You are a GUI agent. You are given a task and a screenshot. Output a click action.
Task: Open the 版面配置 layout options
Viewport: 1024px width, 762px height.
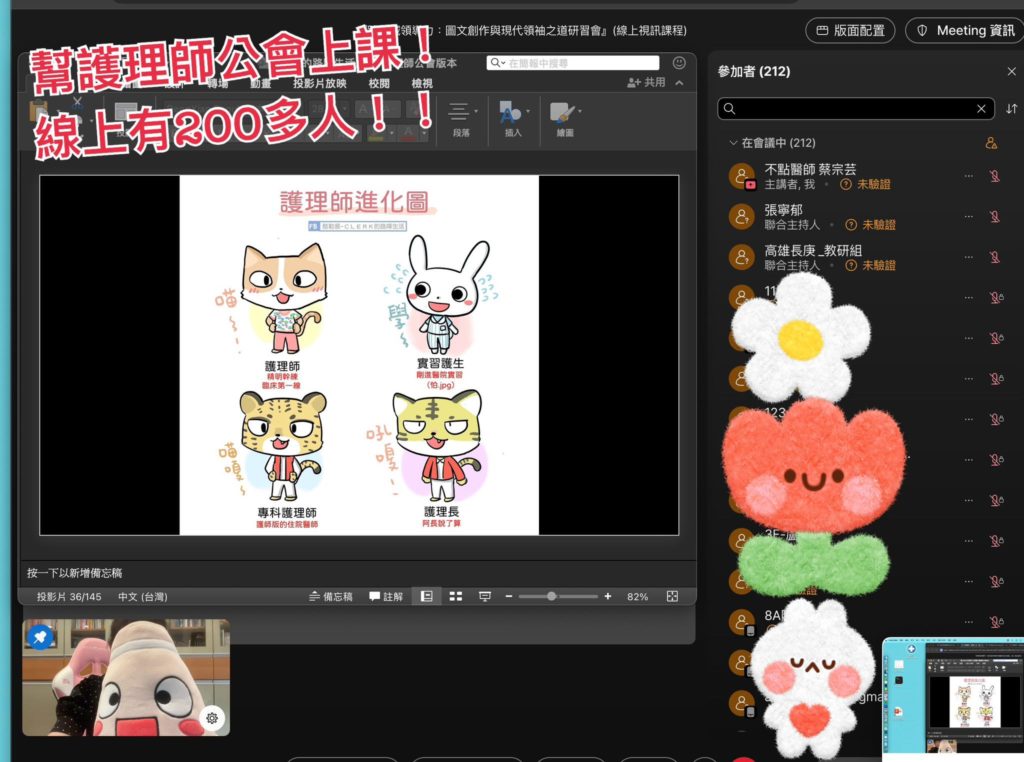[849, 31]
